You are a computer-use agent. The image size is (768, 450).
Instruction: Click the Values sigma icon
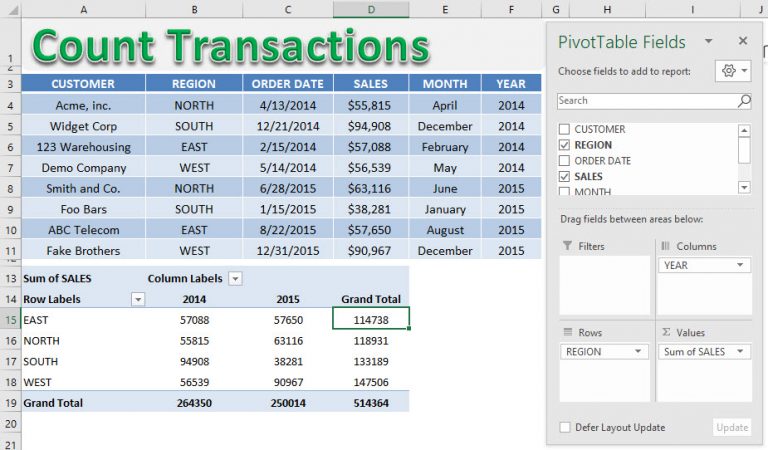click(x=666, y=333)
